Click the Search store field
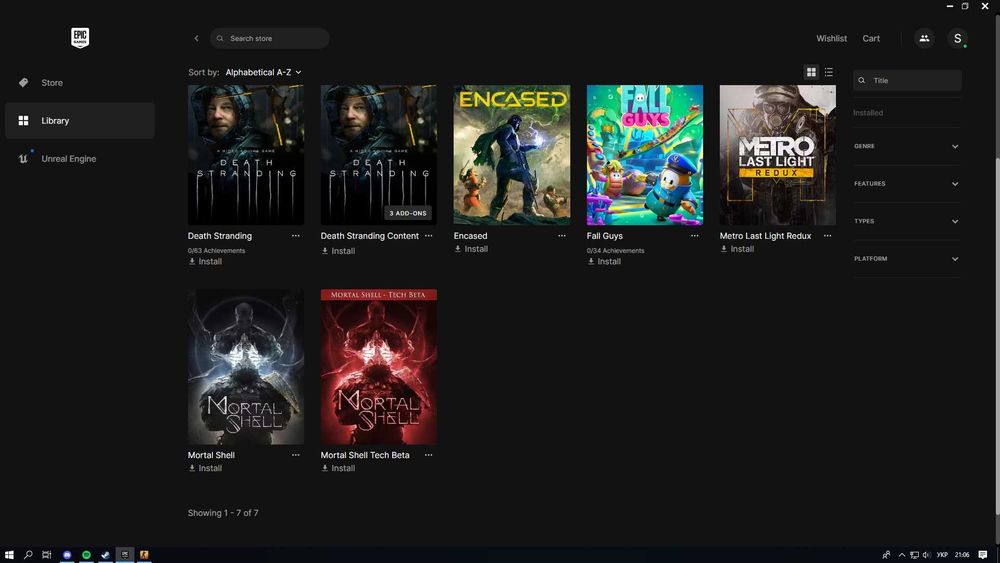The height and width of the screenshot is (563, 1000). point(270,38)
